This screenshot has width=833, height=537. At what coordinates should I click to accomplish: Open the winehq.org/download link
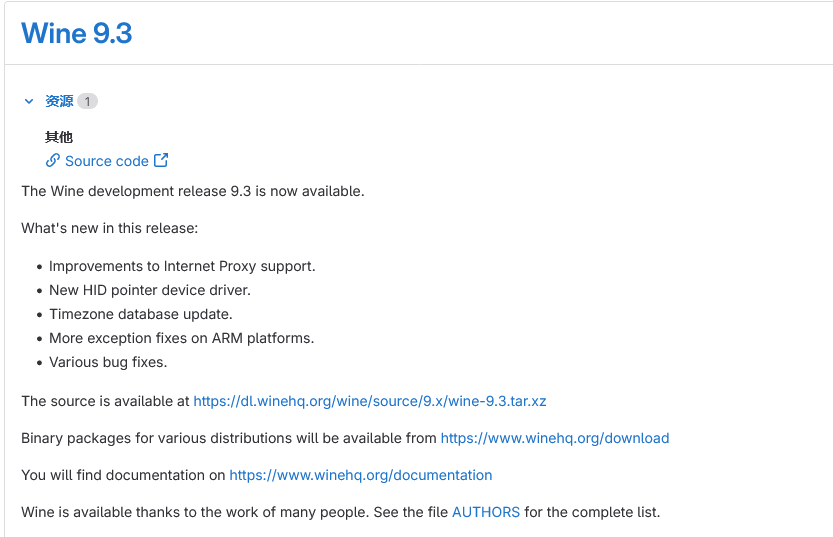[x=555, y=438]
